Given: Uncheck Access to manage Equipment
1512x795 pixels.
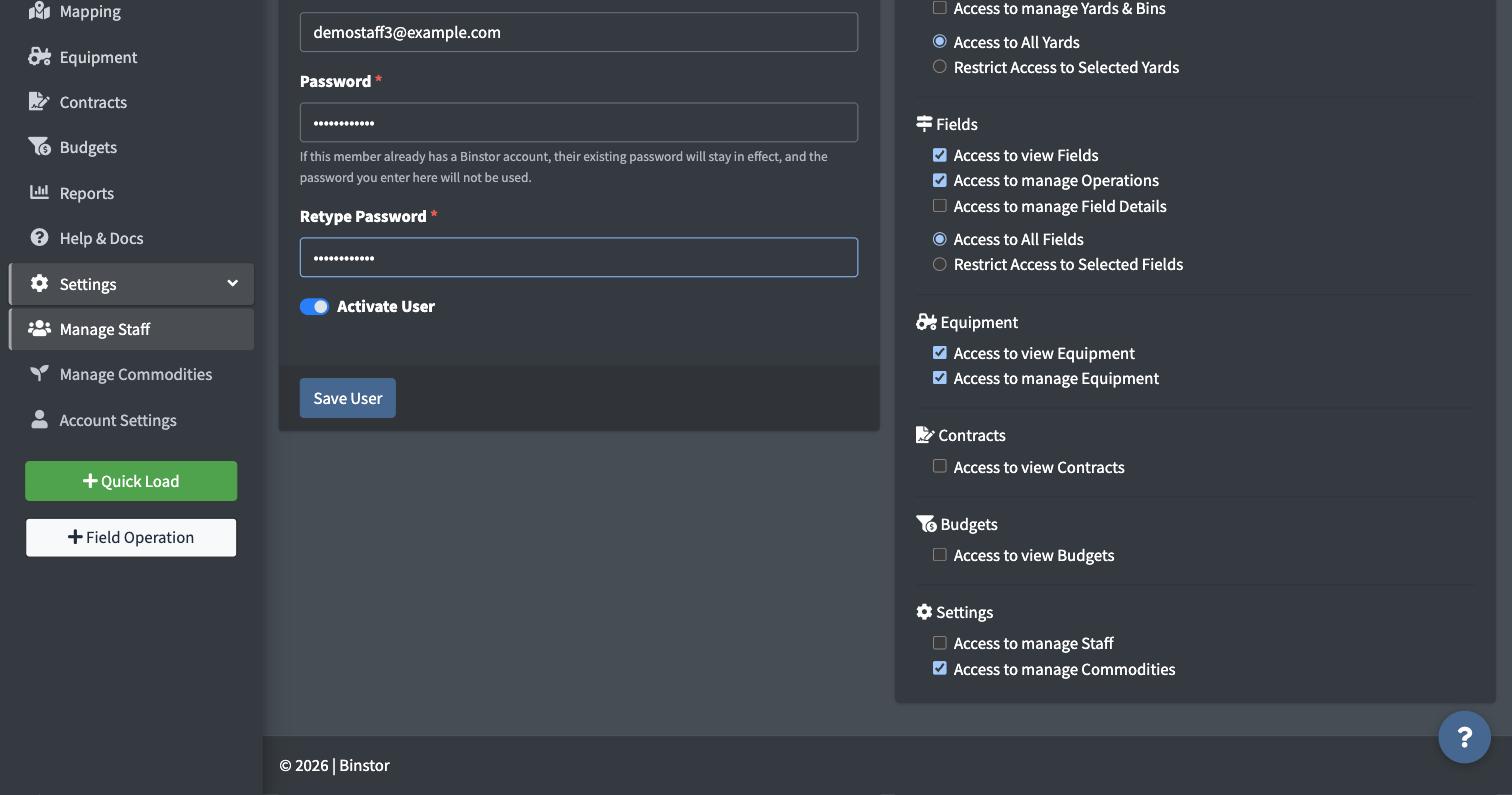Looking at the screenshot, I should (939, 378).
